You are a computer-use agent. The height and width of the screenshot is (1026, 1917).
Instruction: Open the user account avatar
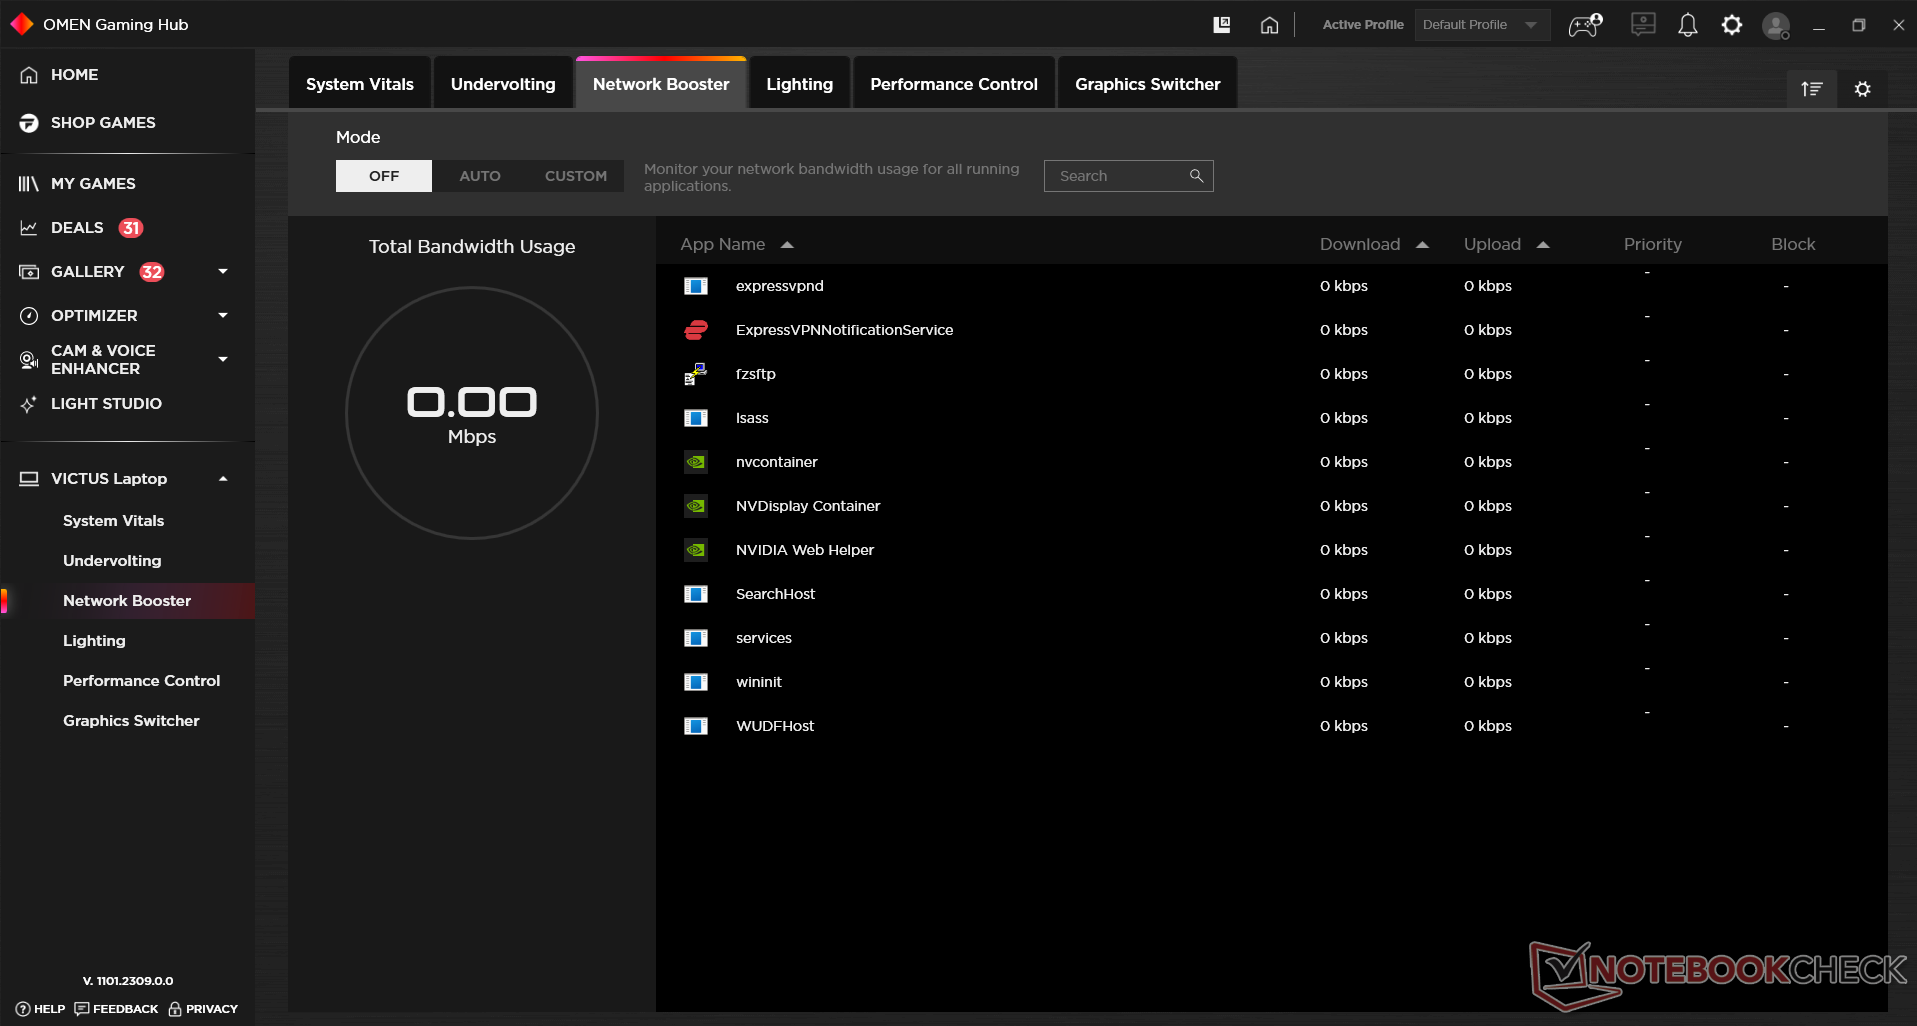1776,25
